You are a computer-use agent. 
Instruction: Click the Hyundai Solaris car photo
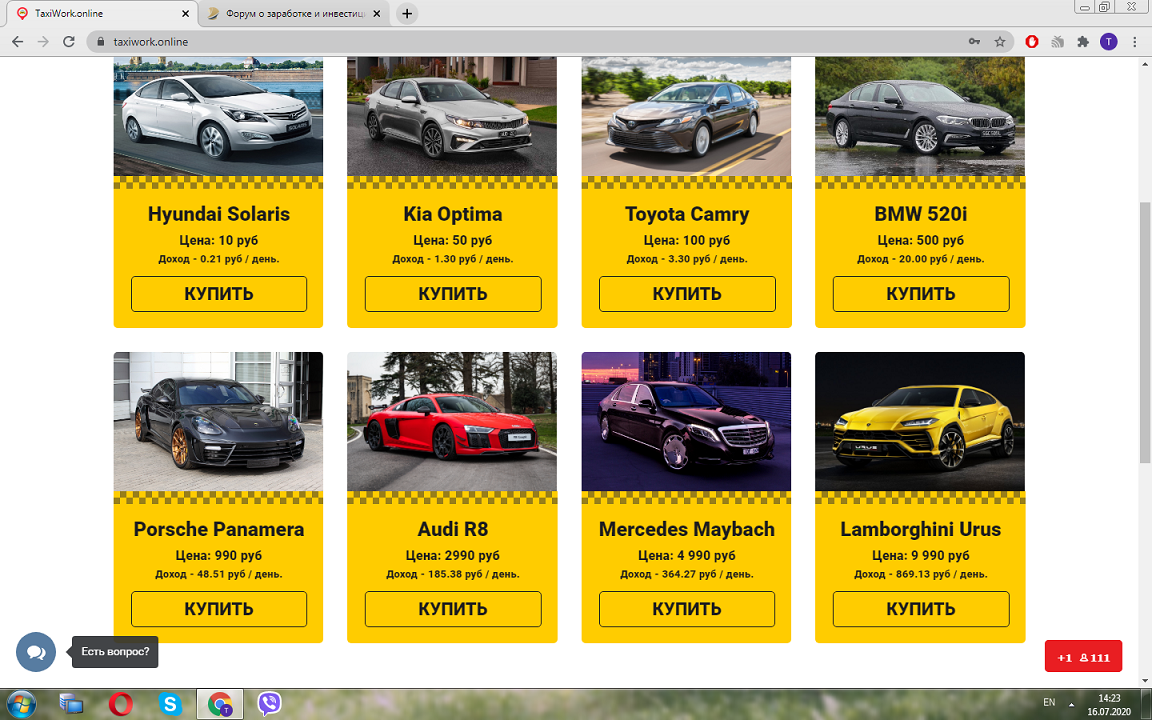click(x=218, y=116)
